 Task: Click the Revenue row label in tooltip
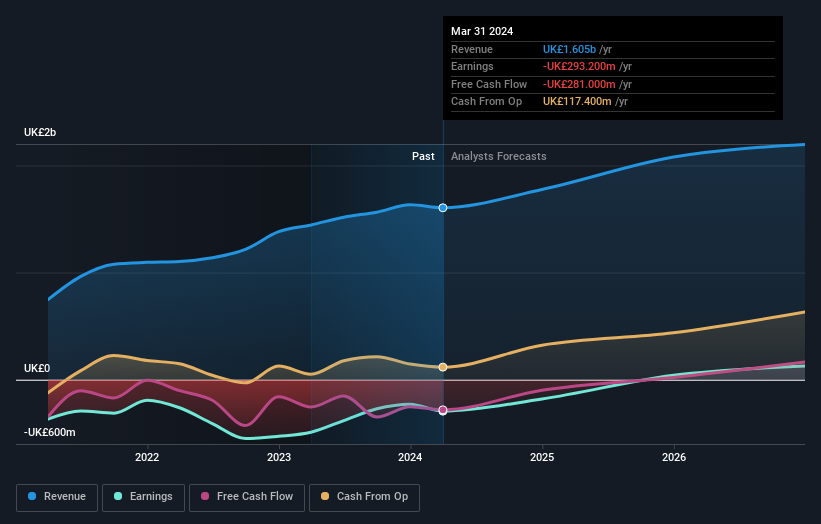click(x=472, y=49)
